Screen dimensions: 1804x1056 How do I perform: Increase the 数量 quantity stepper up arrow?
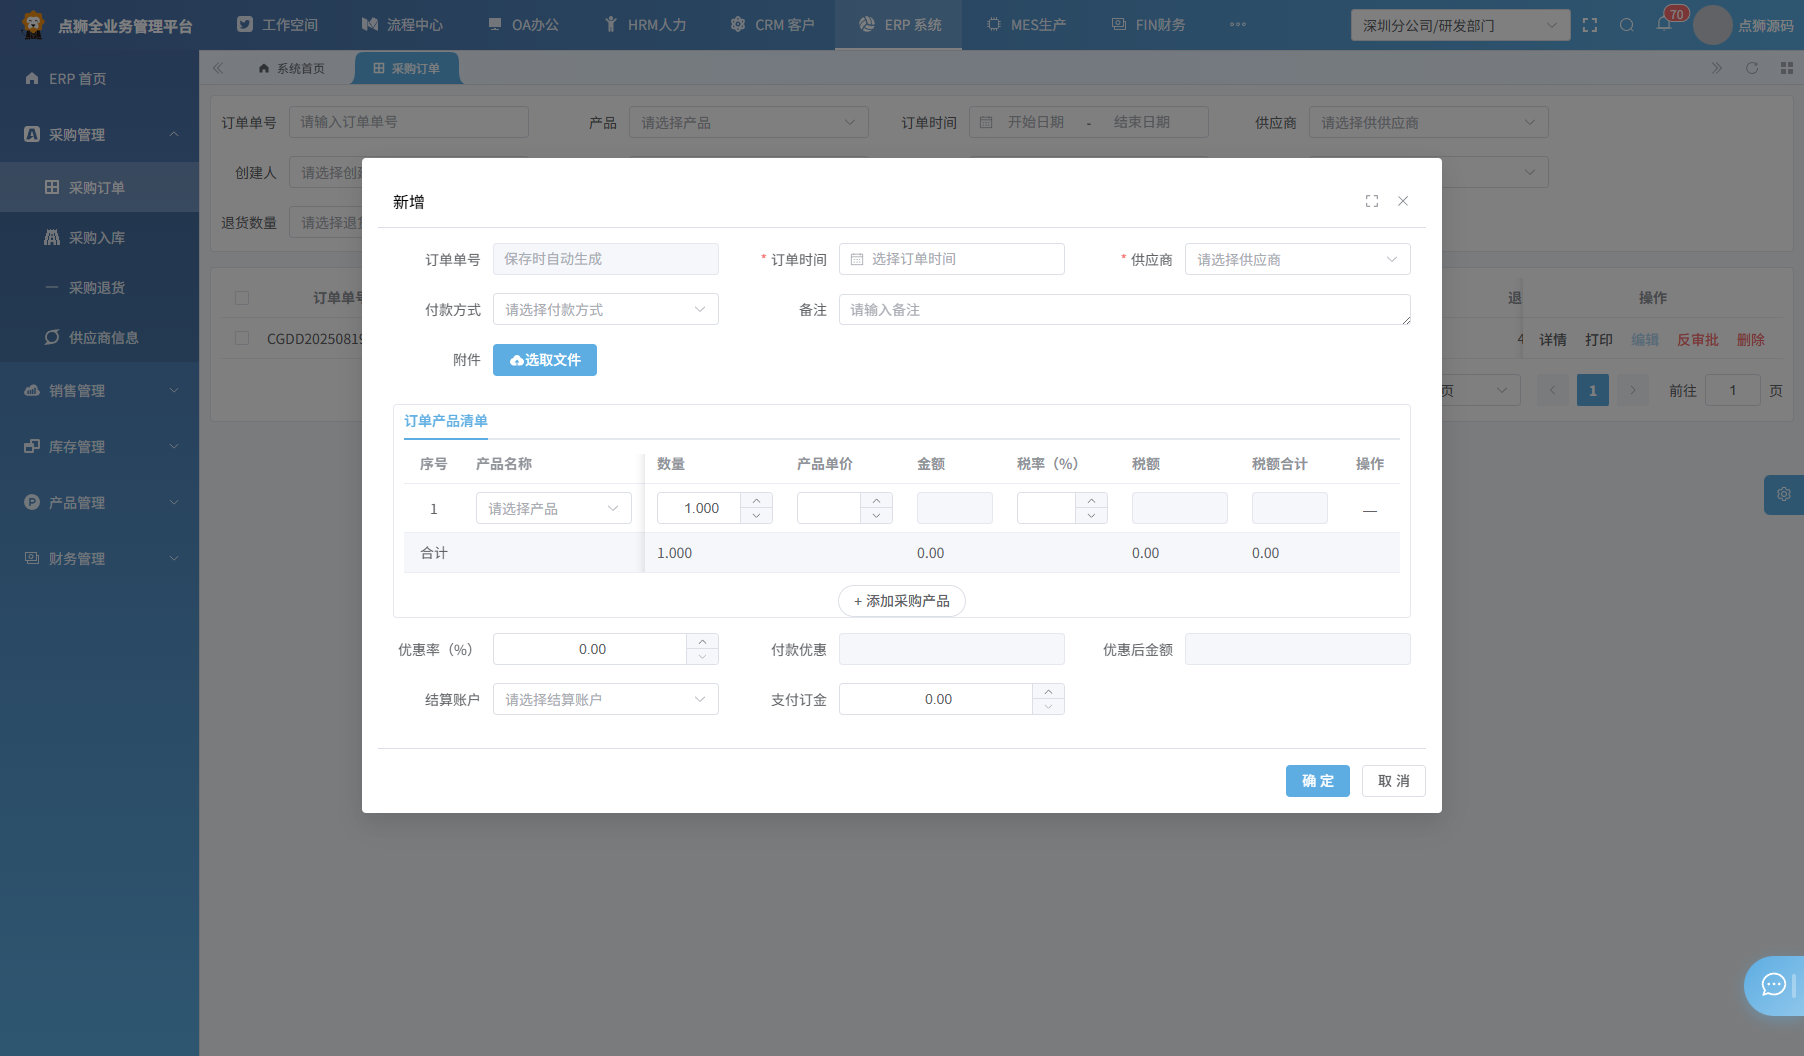pos(756,500)
